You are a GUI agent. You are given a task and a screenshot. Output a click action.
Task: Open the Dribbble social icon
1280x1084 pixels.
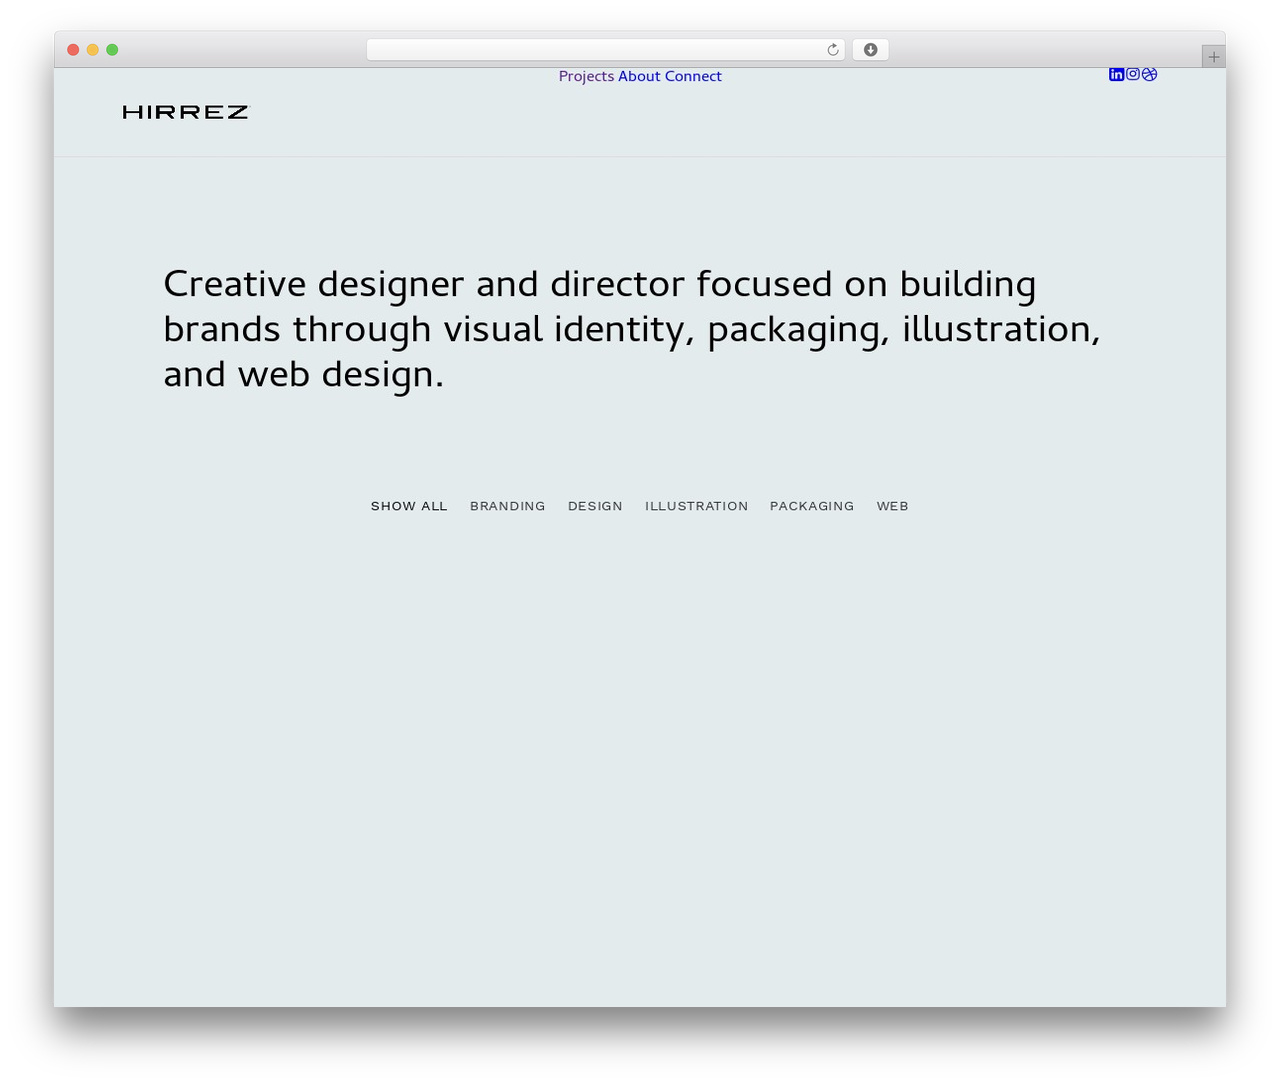(x=1150, y=74)
